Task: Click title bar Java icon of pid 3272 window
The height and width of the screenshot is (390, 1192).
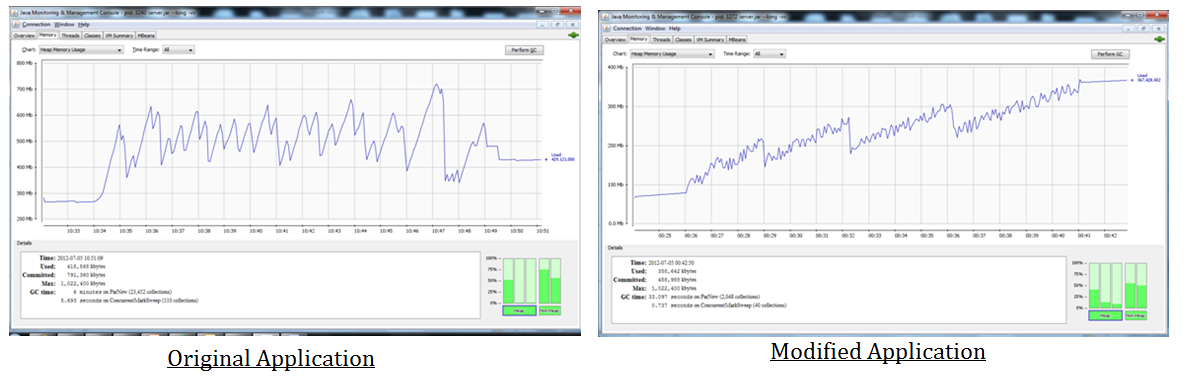Action: 606,18
